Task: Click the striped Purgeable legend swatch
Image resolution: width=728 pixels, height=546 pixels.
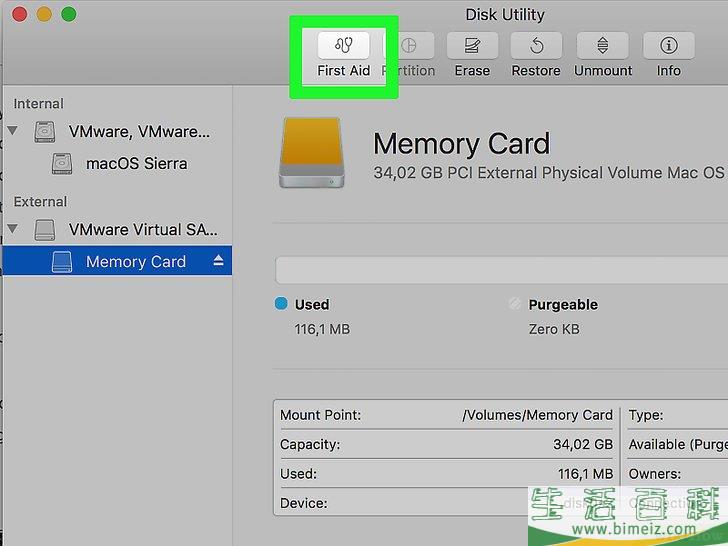Action: click(x=515, y=304)
